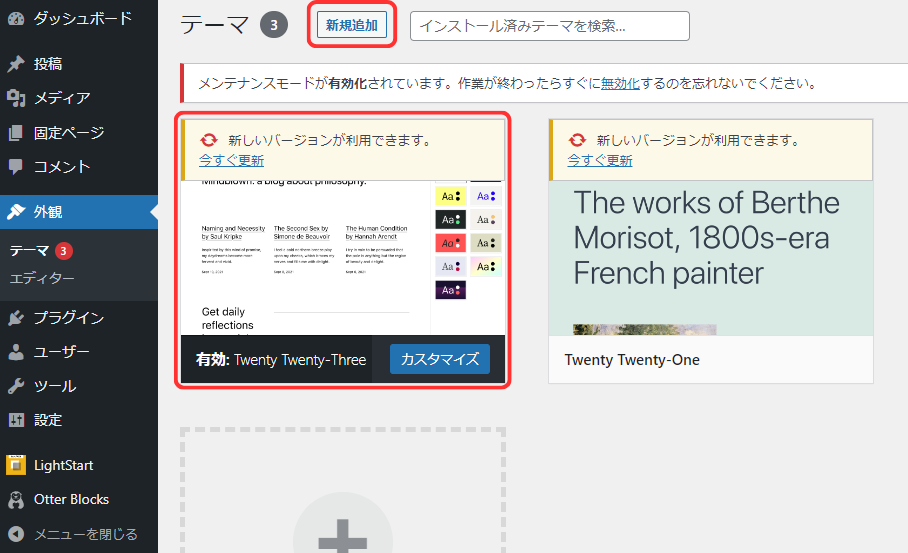The width and height of the screenshot is (908, 553).
Task: Click the theme count badge beside page title
Action: [x=274, y=25]
